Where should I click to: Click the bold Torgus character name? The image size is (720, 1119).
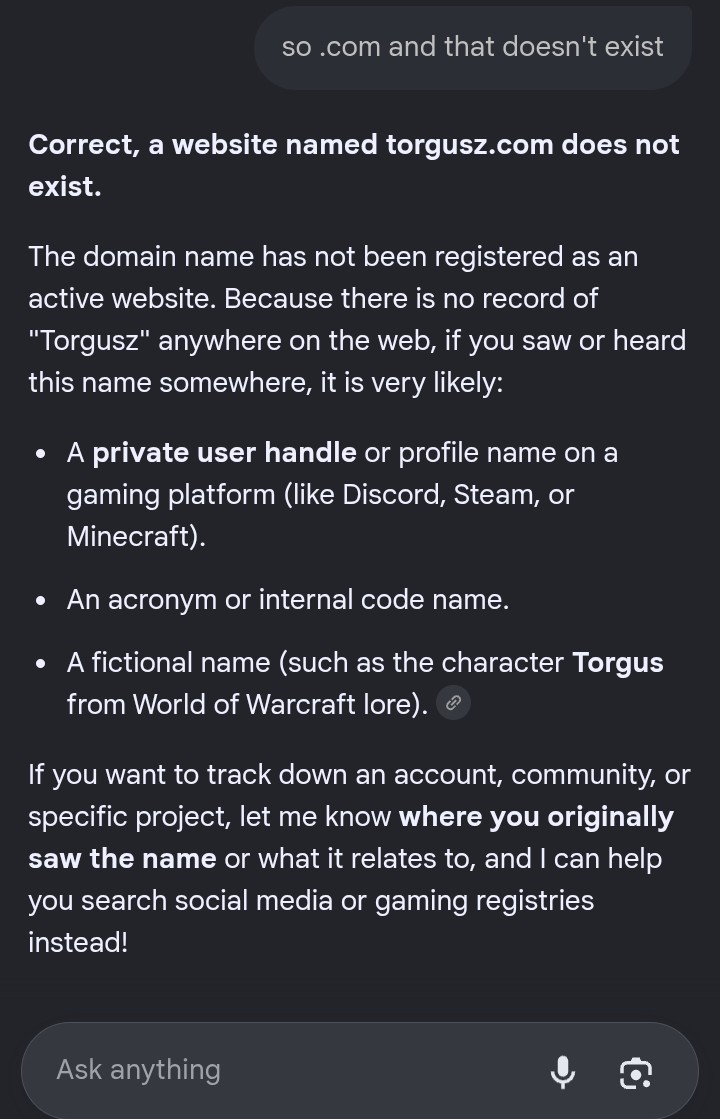coord(618,663)
